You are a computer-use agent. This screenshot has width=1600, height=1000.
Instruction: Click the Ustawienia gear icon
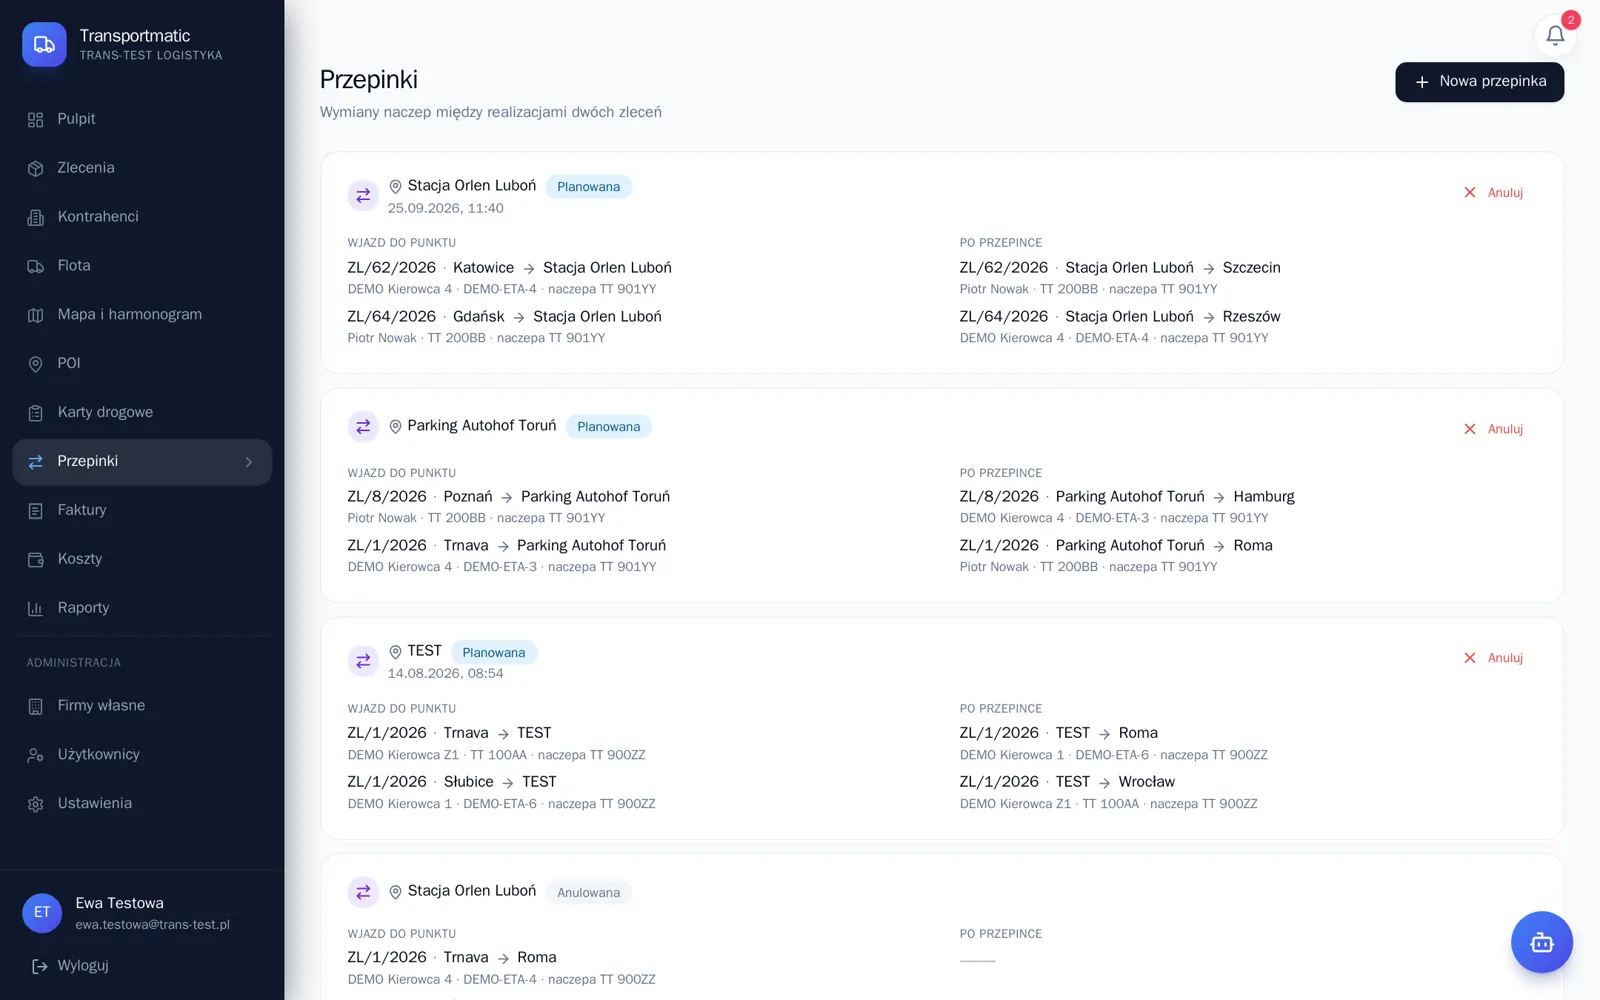coord(36,805)
